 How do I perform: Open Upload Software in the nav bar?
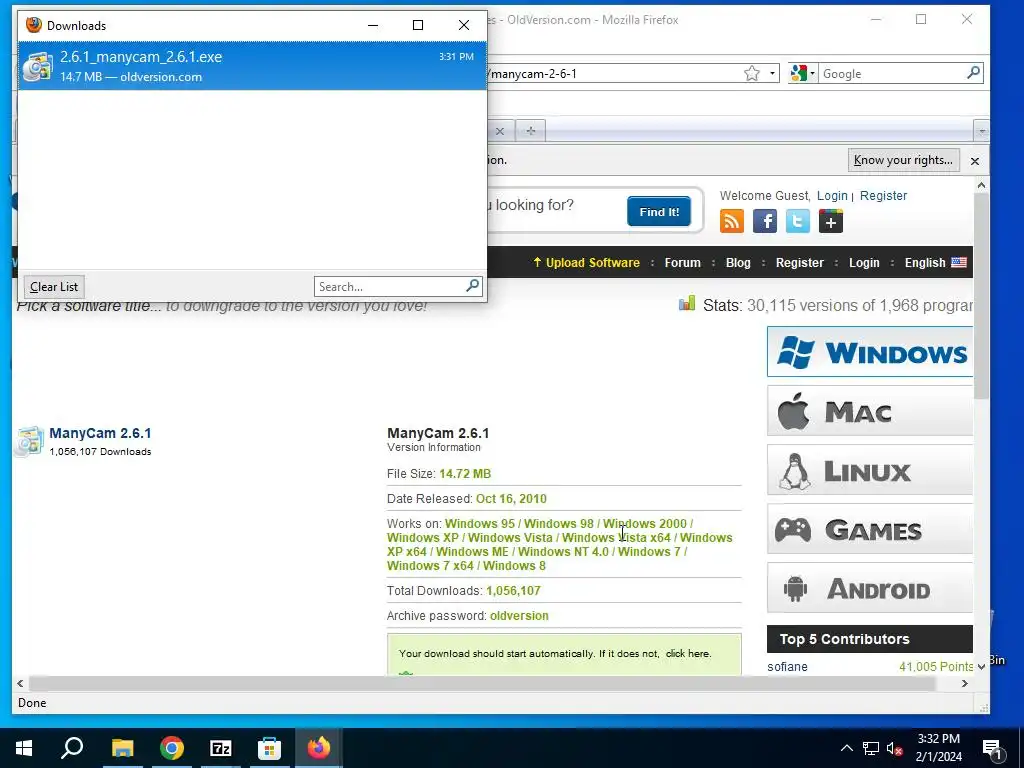586,263
